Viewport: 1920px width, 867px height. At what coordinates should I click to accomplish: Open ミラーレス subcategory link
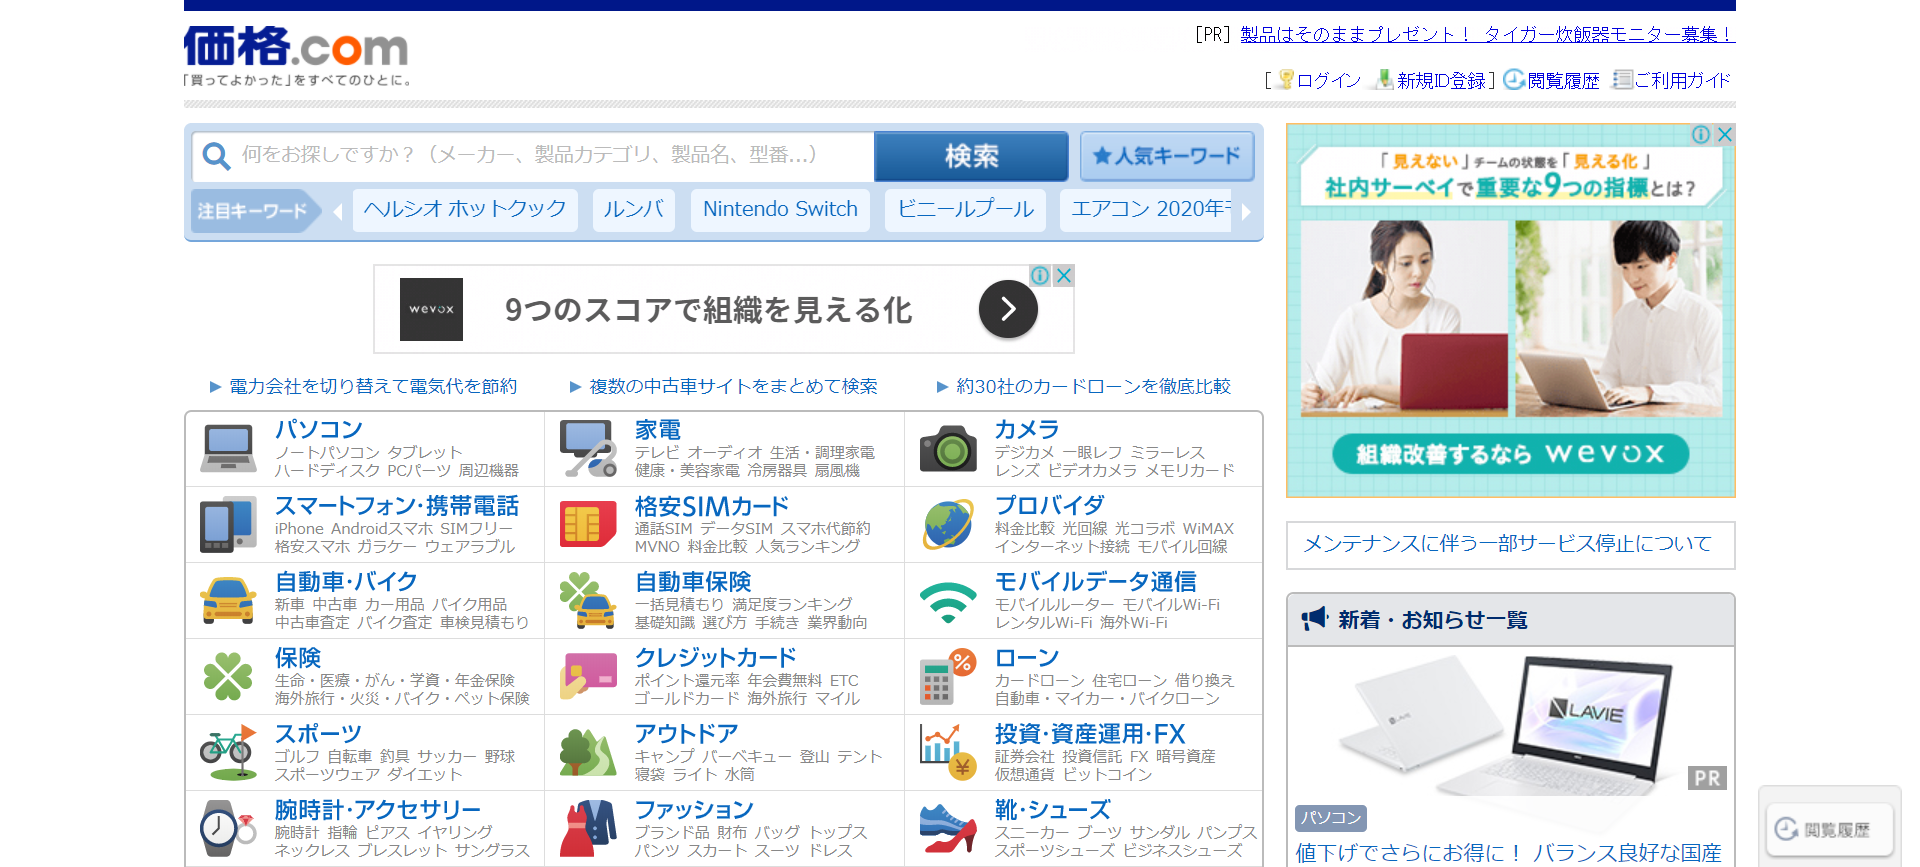(x=1168, y=453)
